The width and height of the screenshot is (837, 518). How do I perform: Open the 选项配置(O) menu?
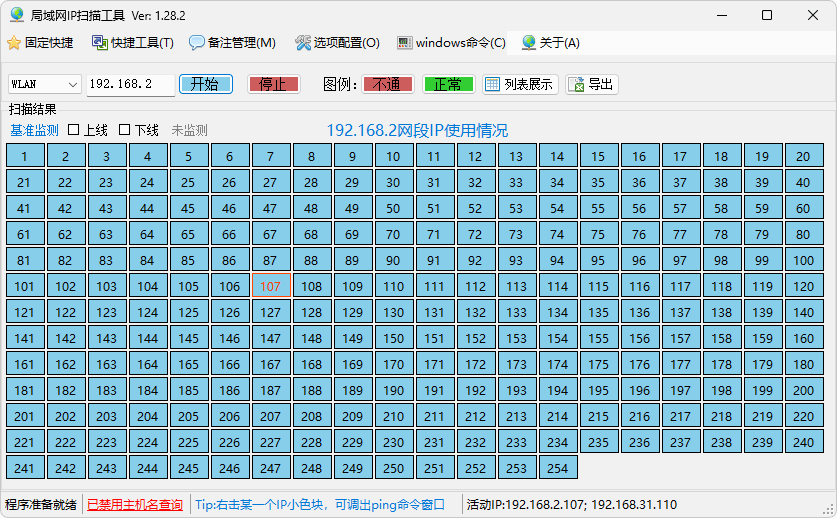click(x=346, y=43)
